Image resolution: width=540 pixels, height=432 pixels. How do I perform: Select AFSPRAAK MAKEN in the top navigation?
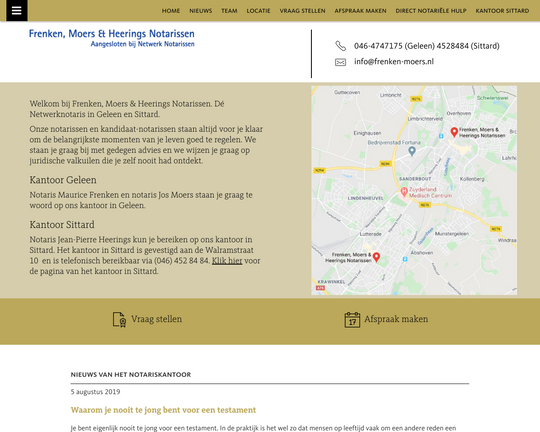pyautogui.click(x=360, y=11)
